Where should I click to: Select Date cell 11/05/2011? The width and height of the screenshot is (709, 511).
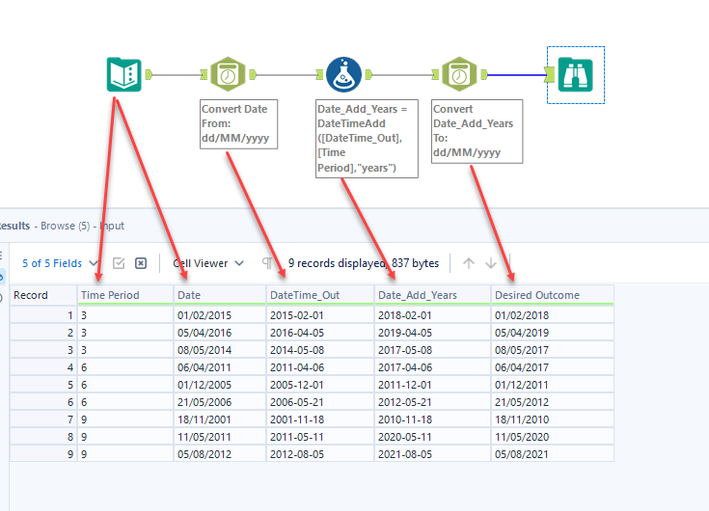[x=220, y=437]
